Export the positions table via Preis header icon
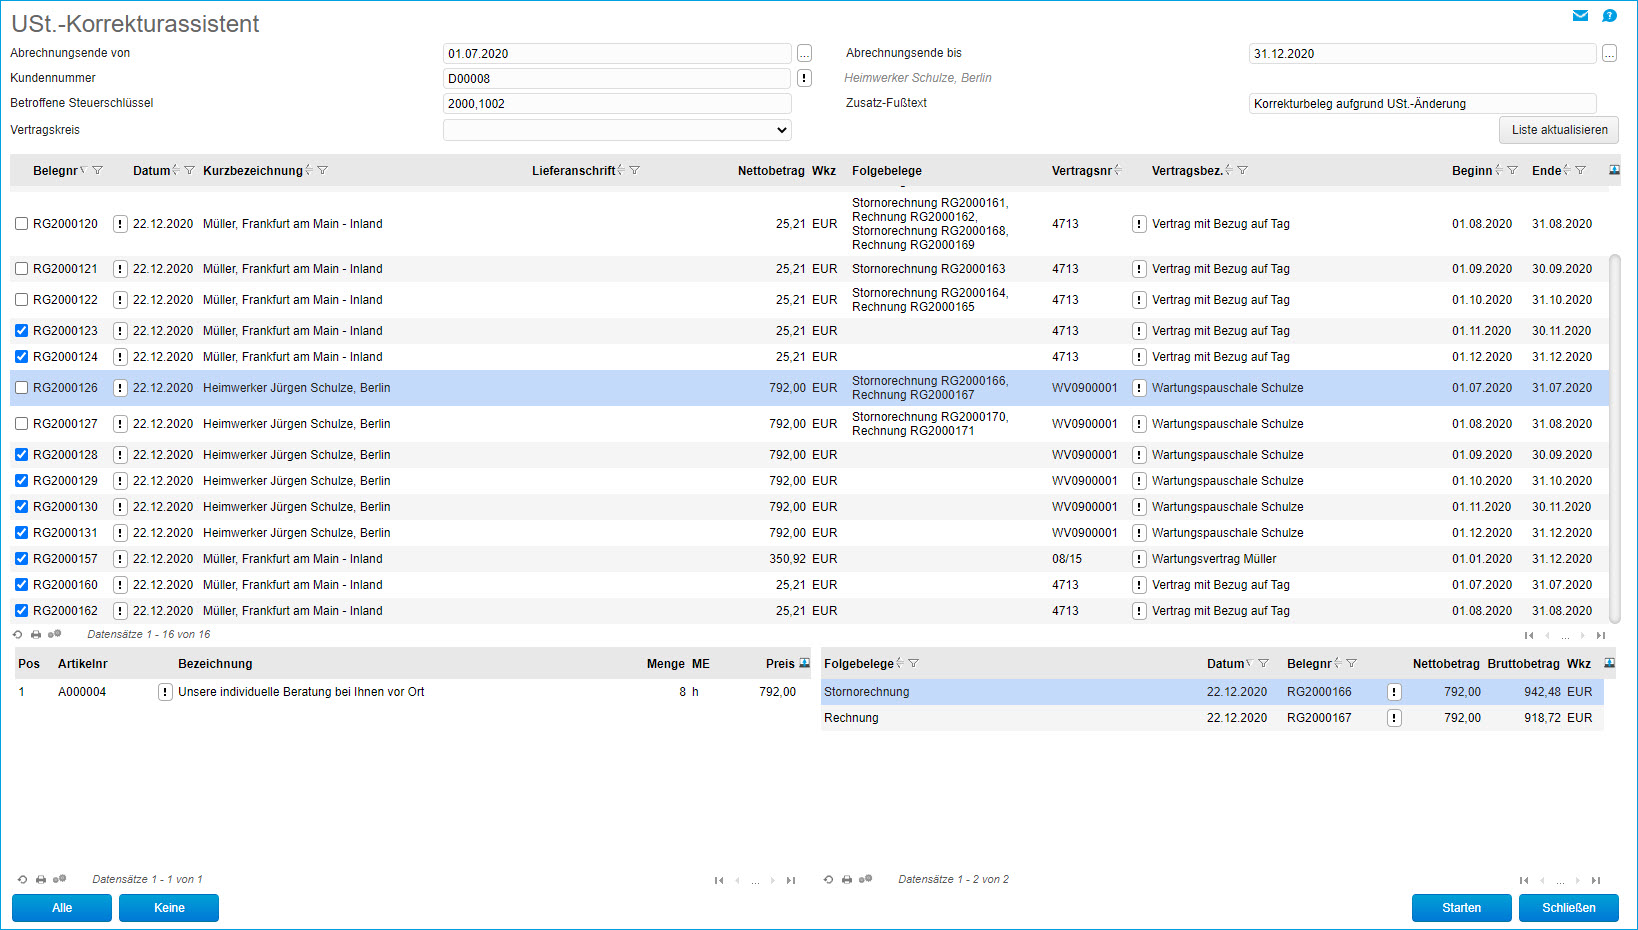This screenshot has width=1638, height=930. click(x=805, y=663)
